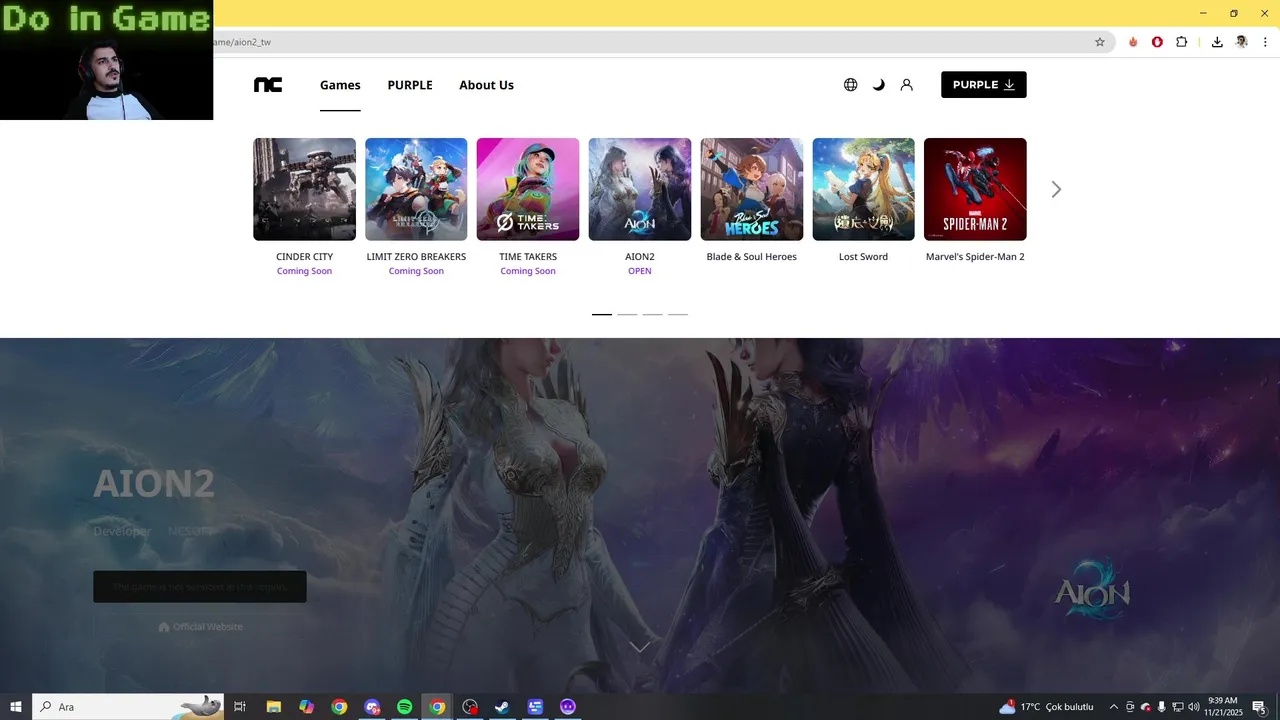Click the game not available button
1280x720 pixels.
click(x=200, y=587)
